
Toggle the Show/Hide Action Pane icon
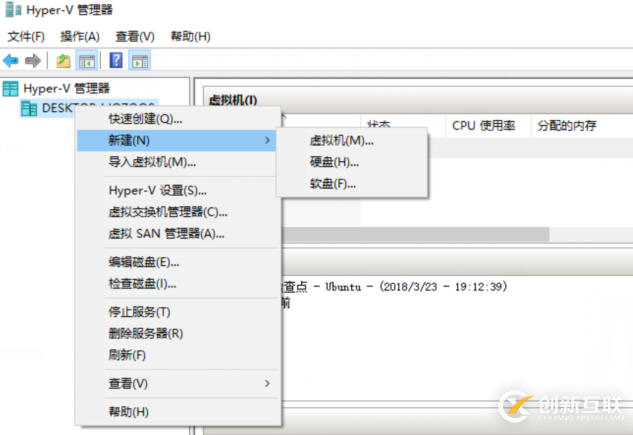coord(140,61)
